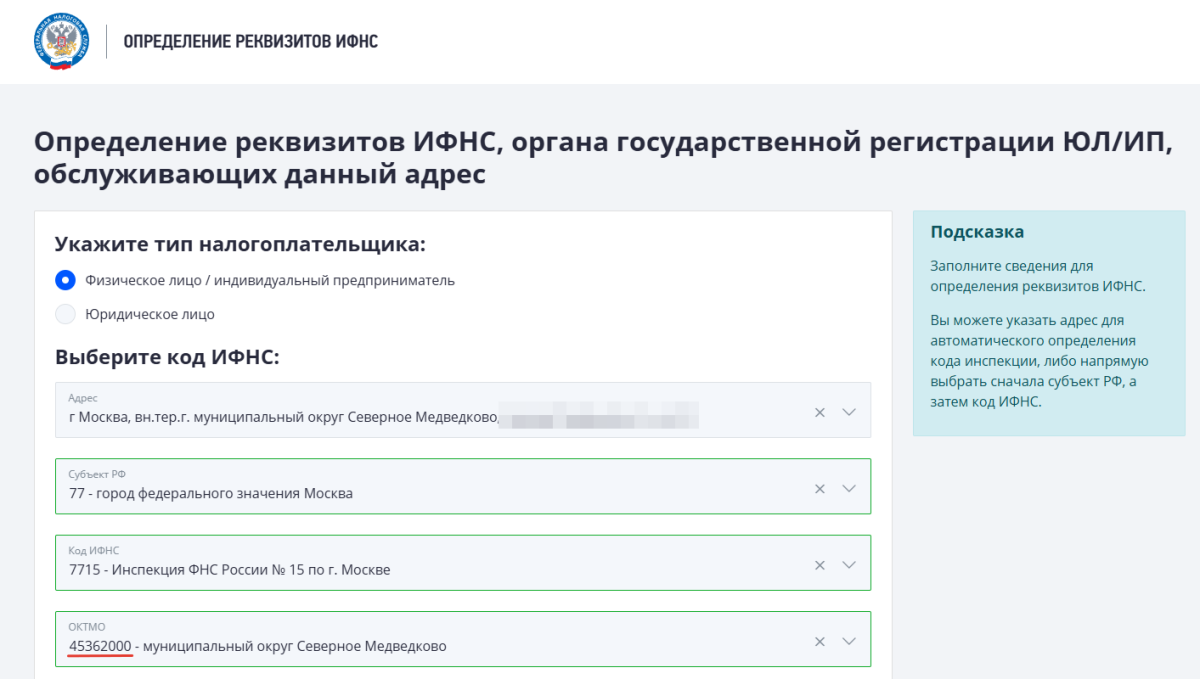Viewport: 1200px width, 679px height.
Task: Click the Субъект РФ value 77 Москва
Action: (210, 493)
